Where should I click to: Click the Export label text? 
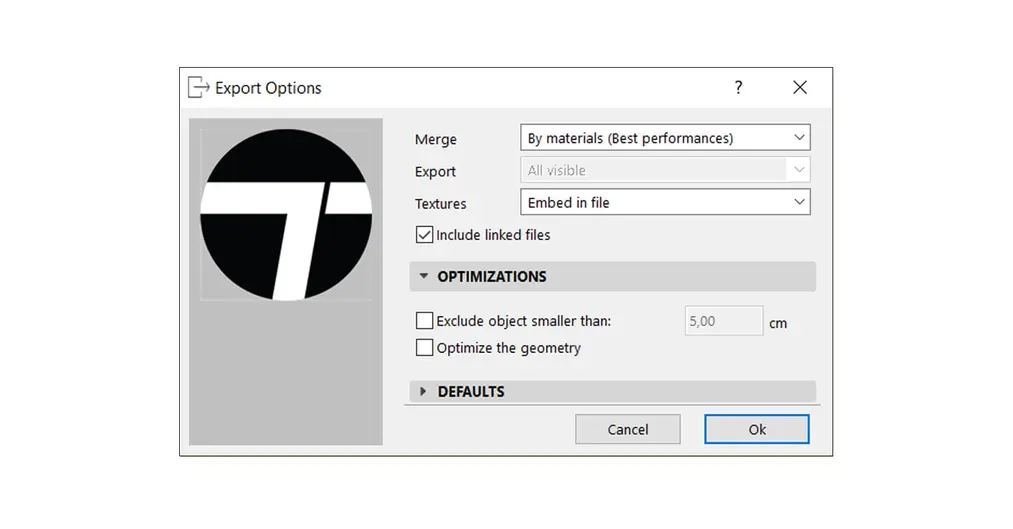point(435,172)
